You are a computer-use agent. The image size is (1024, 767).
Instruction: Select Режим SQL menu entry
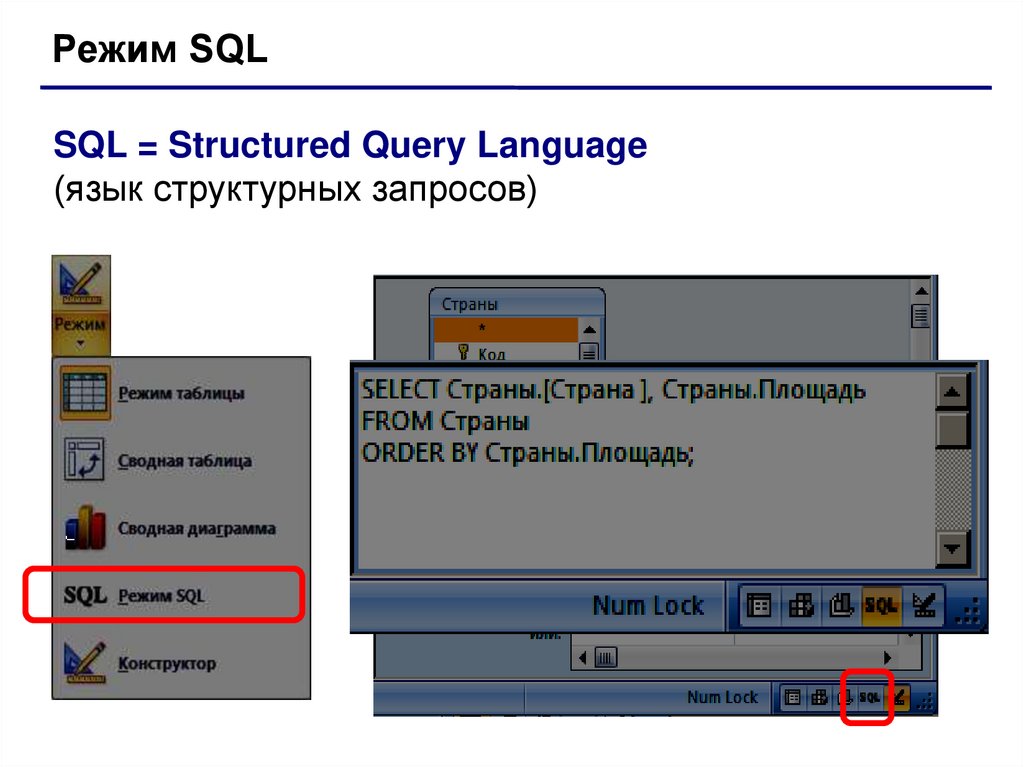pos(163,595)
